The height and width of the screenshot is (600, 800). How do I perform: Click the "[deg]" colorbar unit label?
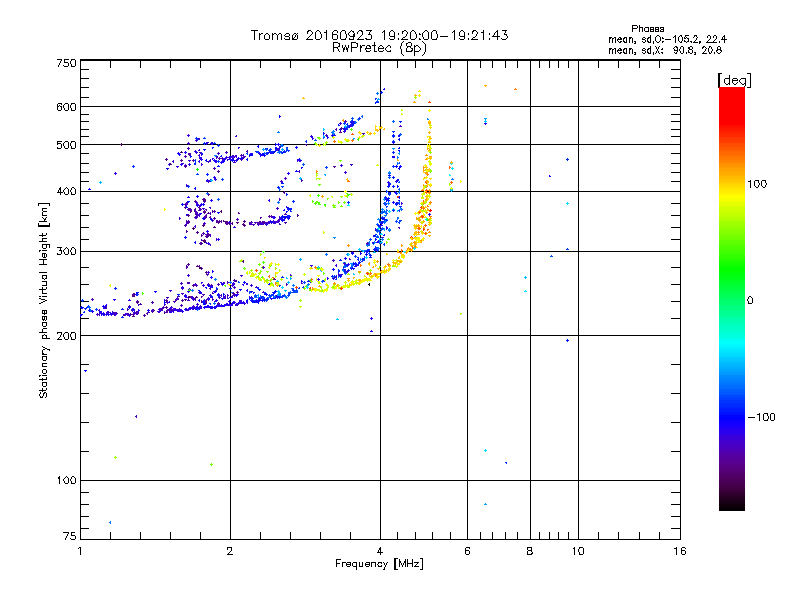pos(734,80)
